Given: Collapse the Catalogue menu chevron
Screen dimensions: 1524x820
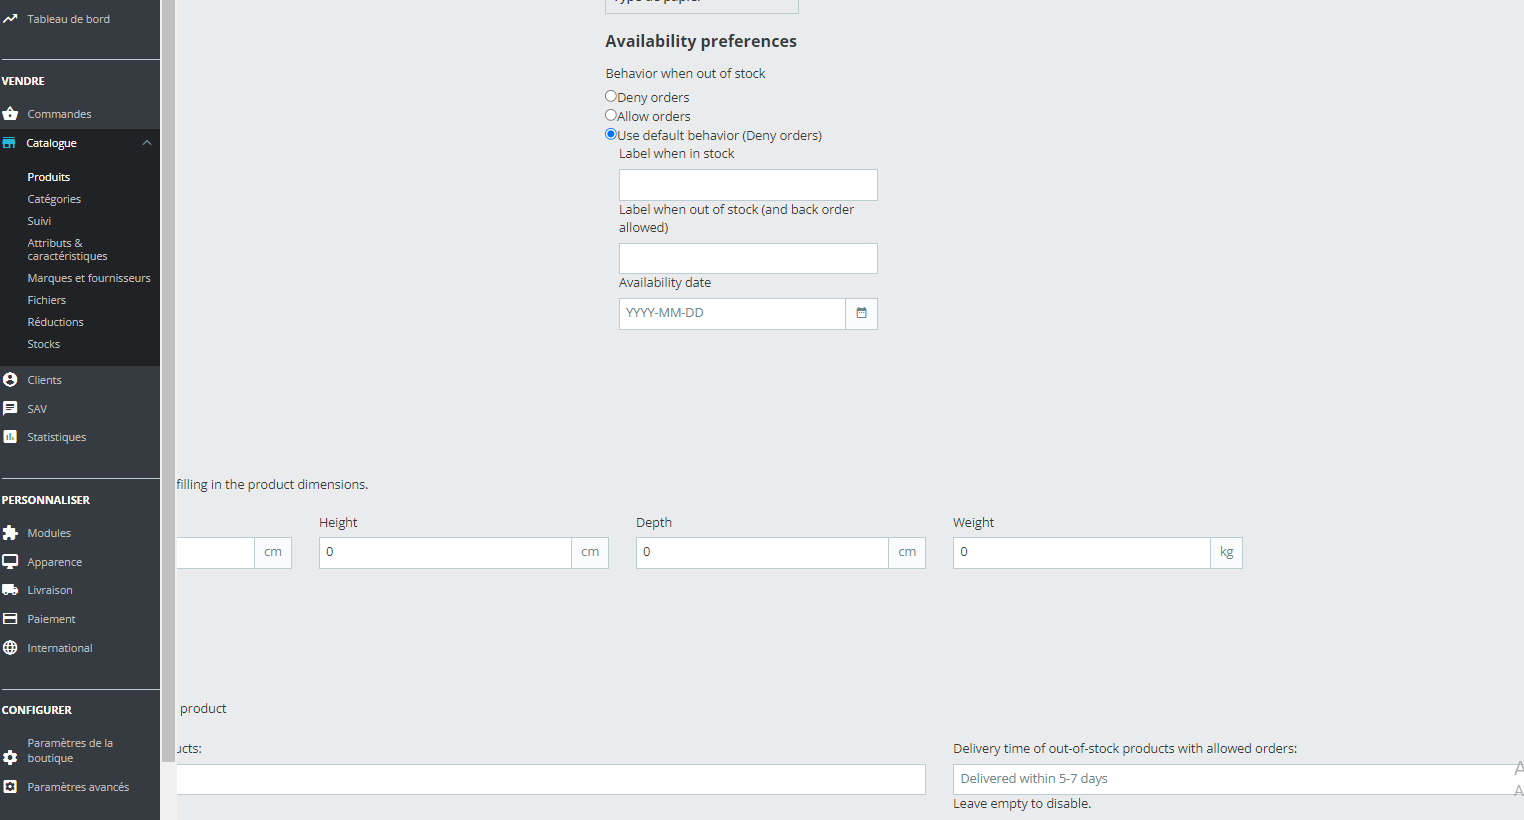Looking at the screenshot, I should [147, 143].
